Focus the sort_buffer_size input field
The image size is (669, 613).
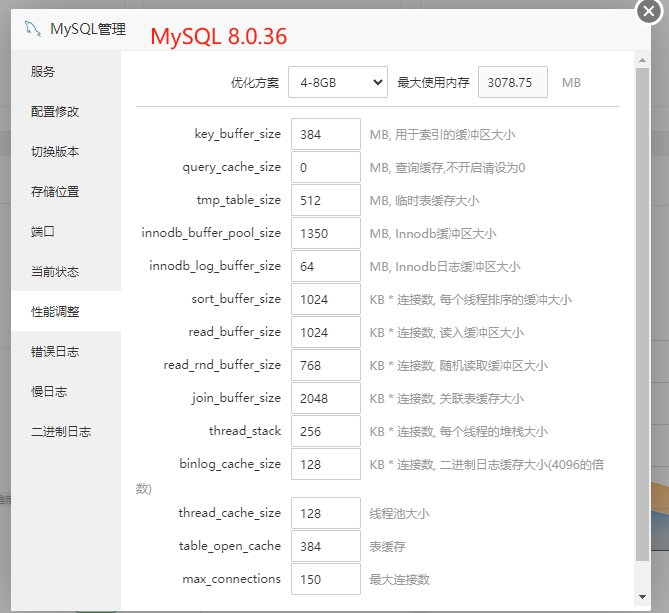pos(326,299)
